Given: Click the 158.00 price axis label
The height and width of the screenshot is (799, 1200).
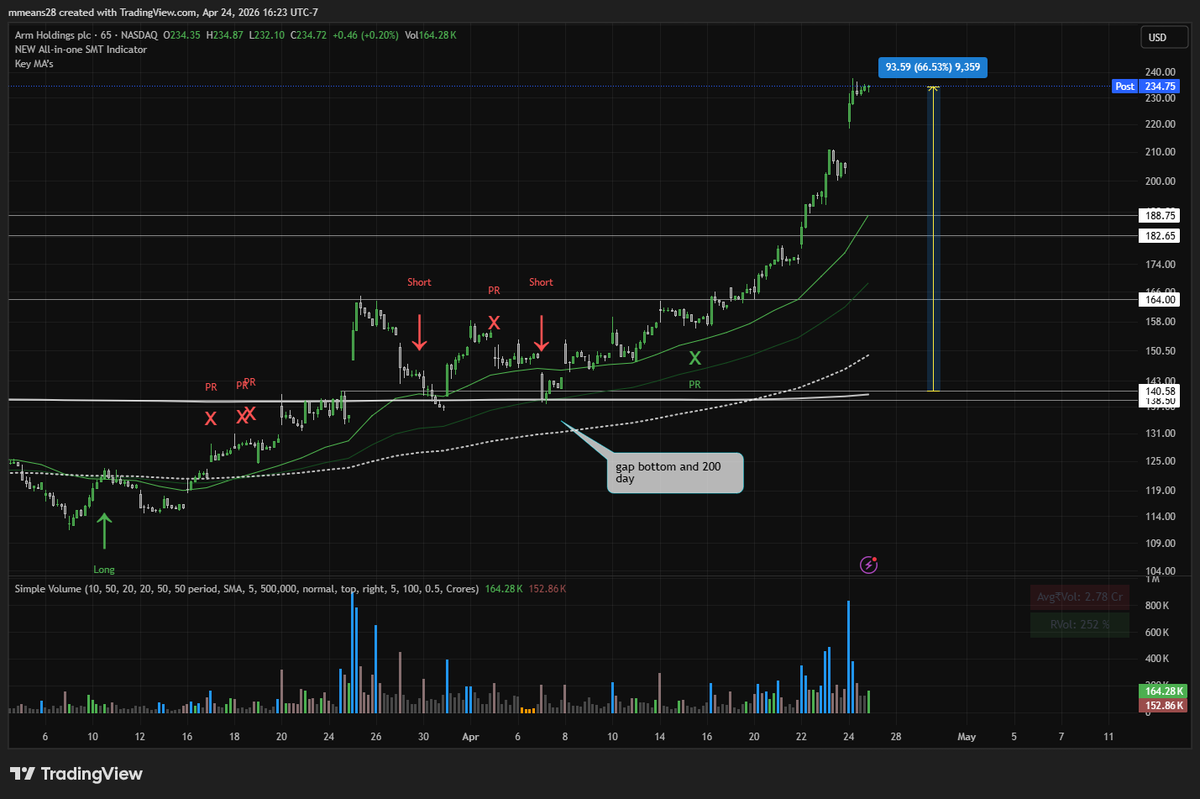Looking at the screenshot, I should 1160,321.
